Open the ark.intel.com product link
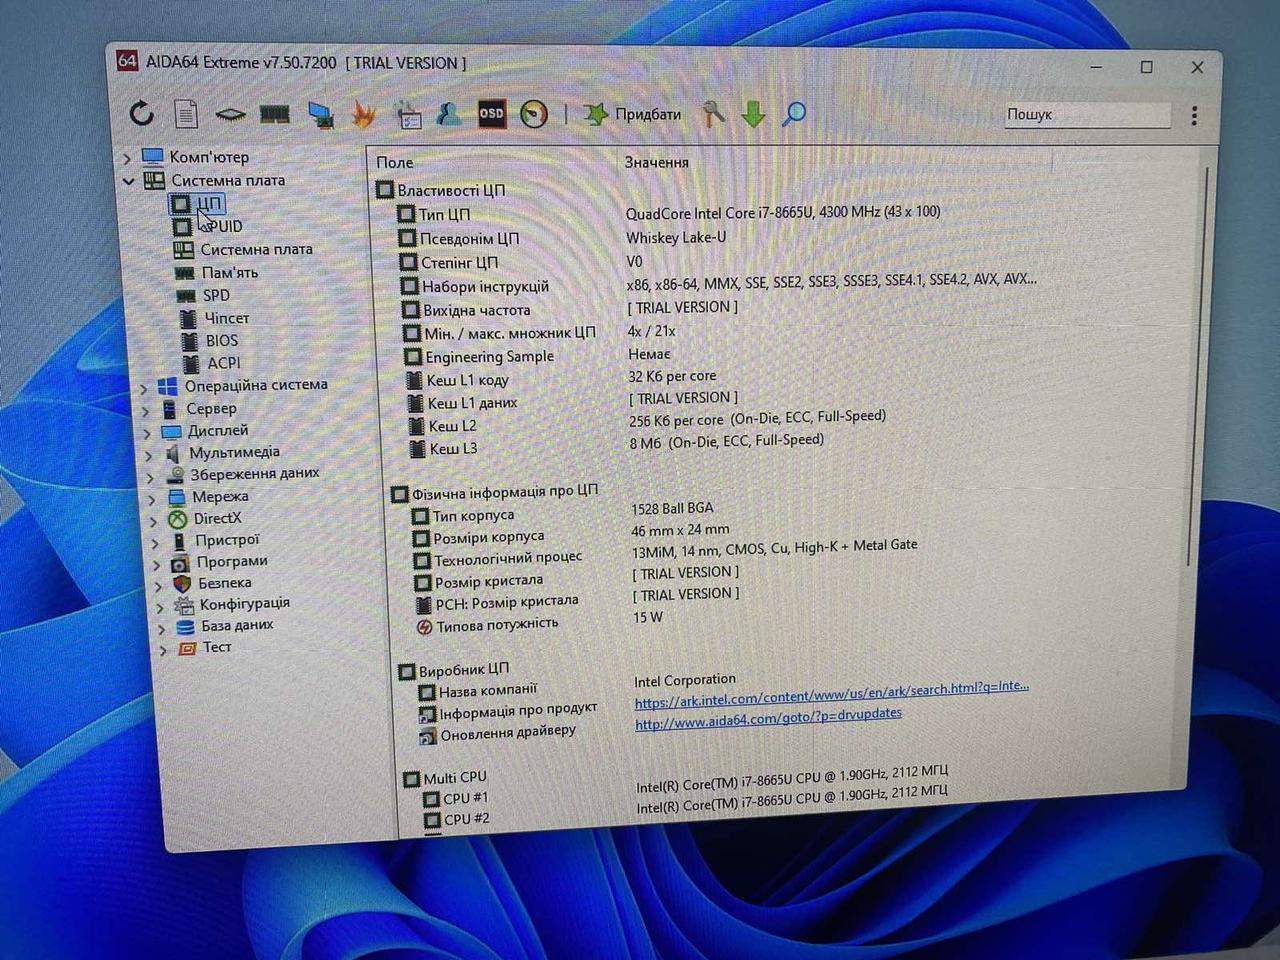This screenshot has height=960, width=1280. coord(831,694)
